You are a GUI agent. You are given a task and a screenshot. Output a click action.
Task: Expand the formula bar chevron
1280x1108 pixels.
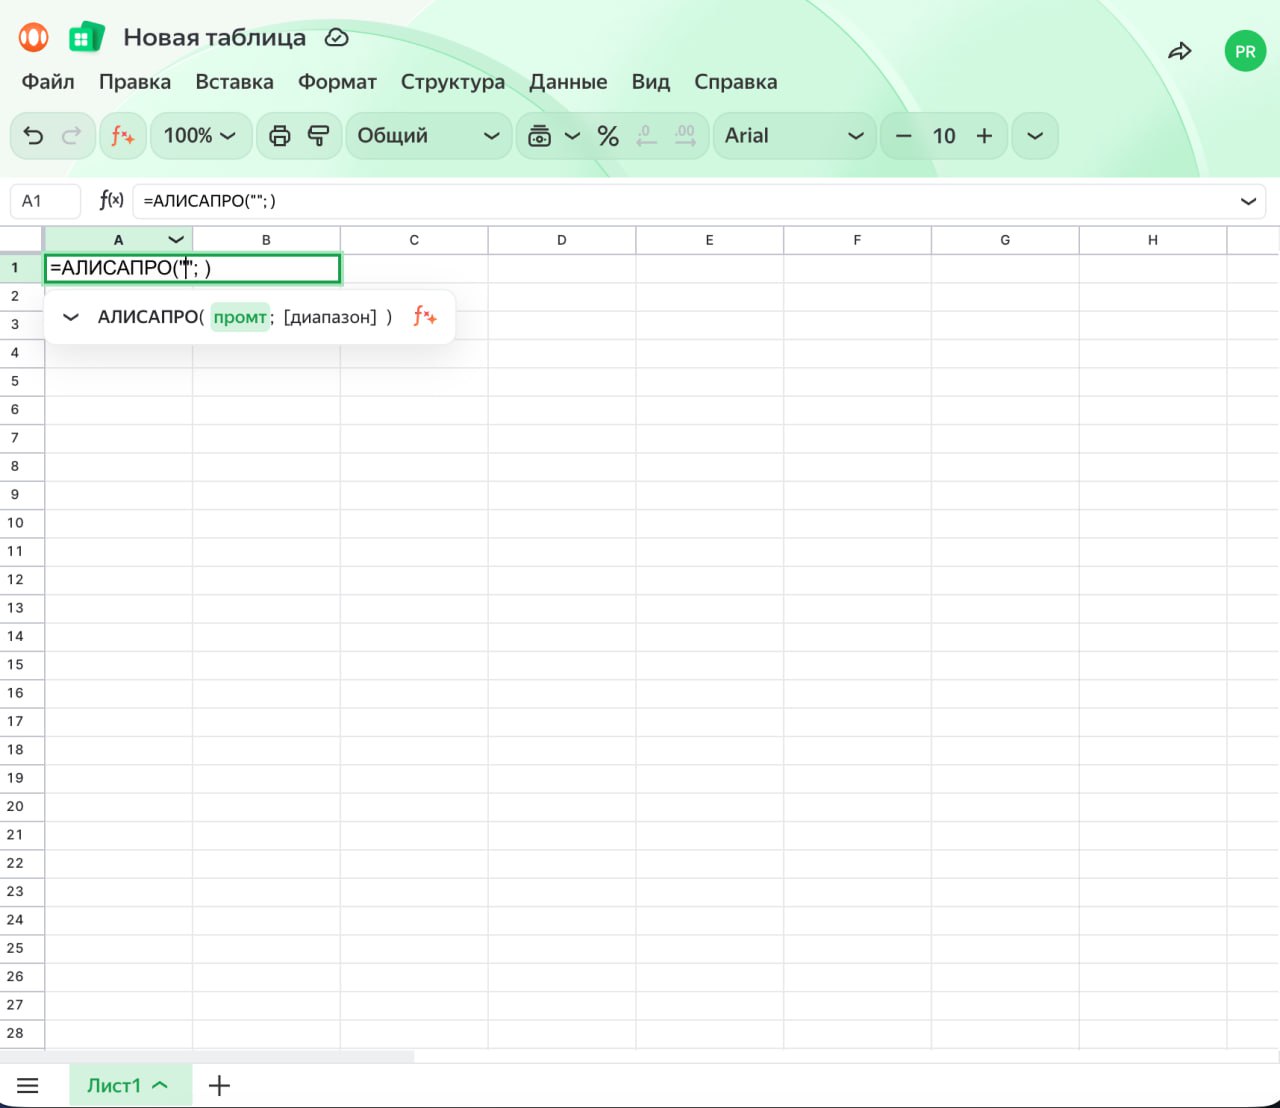[1248, 201]
